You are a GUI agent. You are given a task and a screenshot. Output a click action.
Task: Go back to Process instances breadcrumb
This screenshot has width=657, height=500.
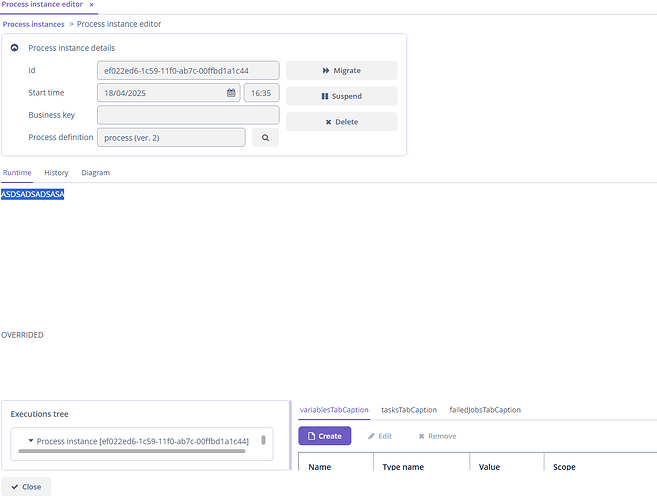(34, 24)
